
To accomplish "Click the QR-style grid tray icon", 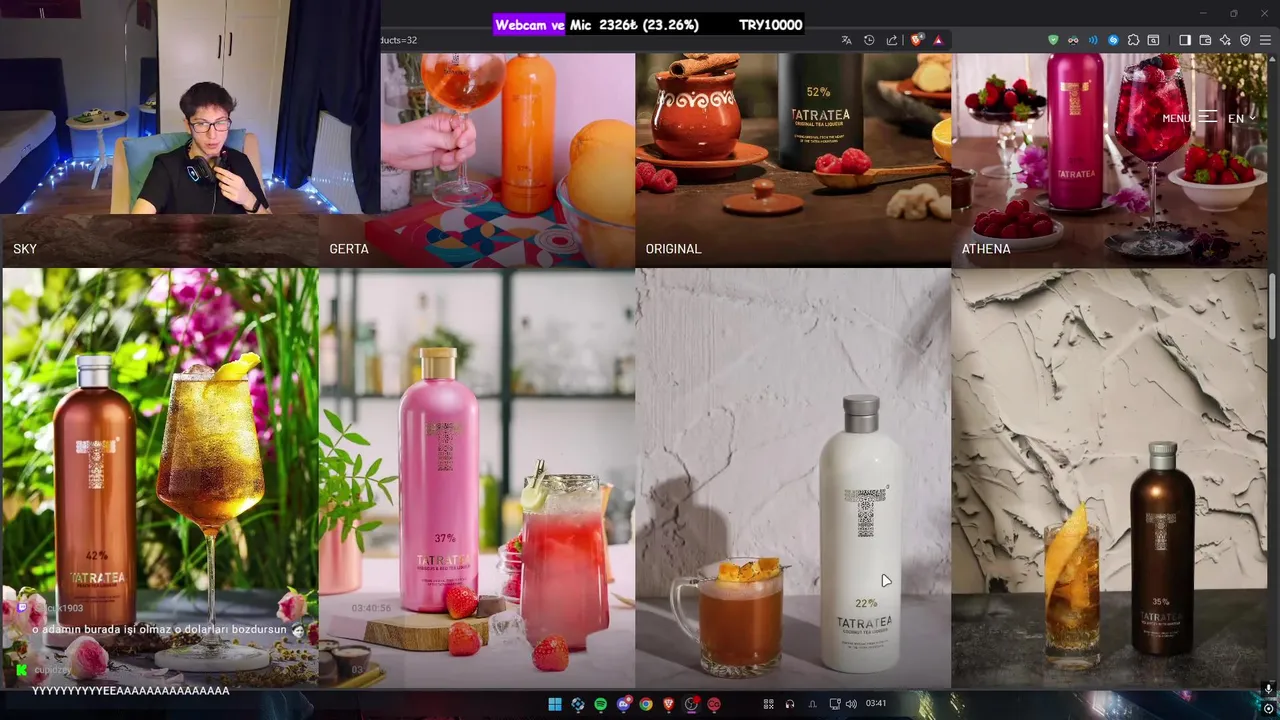I will pyautogui.click(x=768, y=704).
